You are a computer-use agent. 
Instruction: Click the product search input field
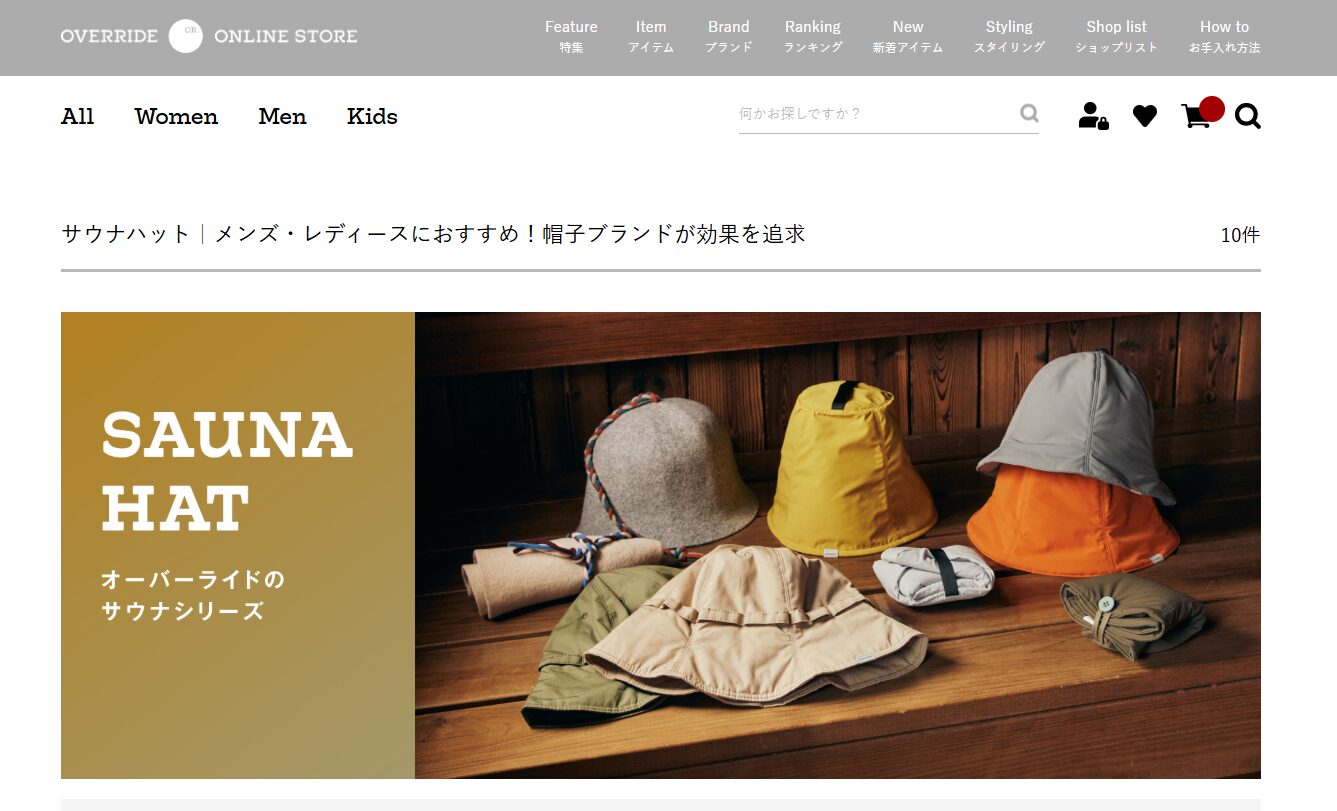pos(877,113)
